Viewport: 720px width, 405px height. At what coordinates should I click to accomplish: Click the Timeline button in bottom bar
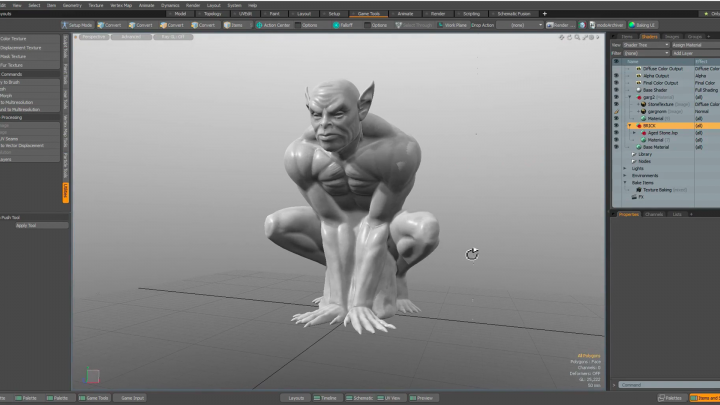coord(328,398)
